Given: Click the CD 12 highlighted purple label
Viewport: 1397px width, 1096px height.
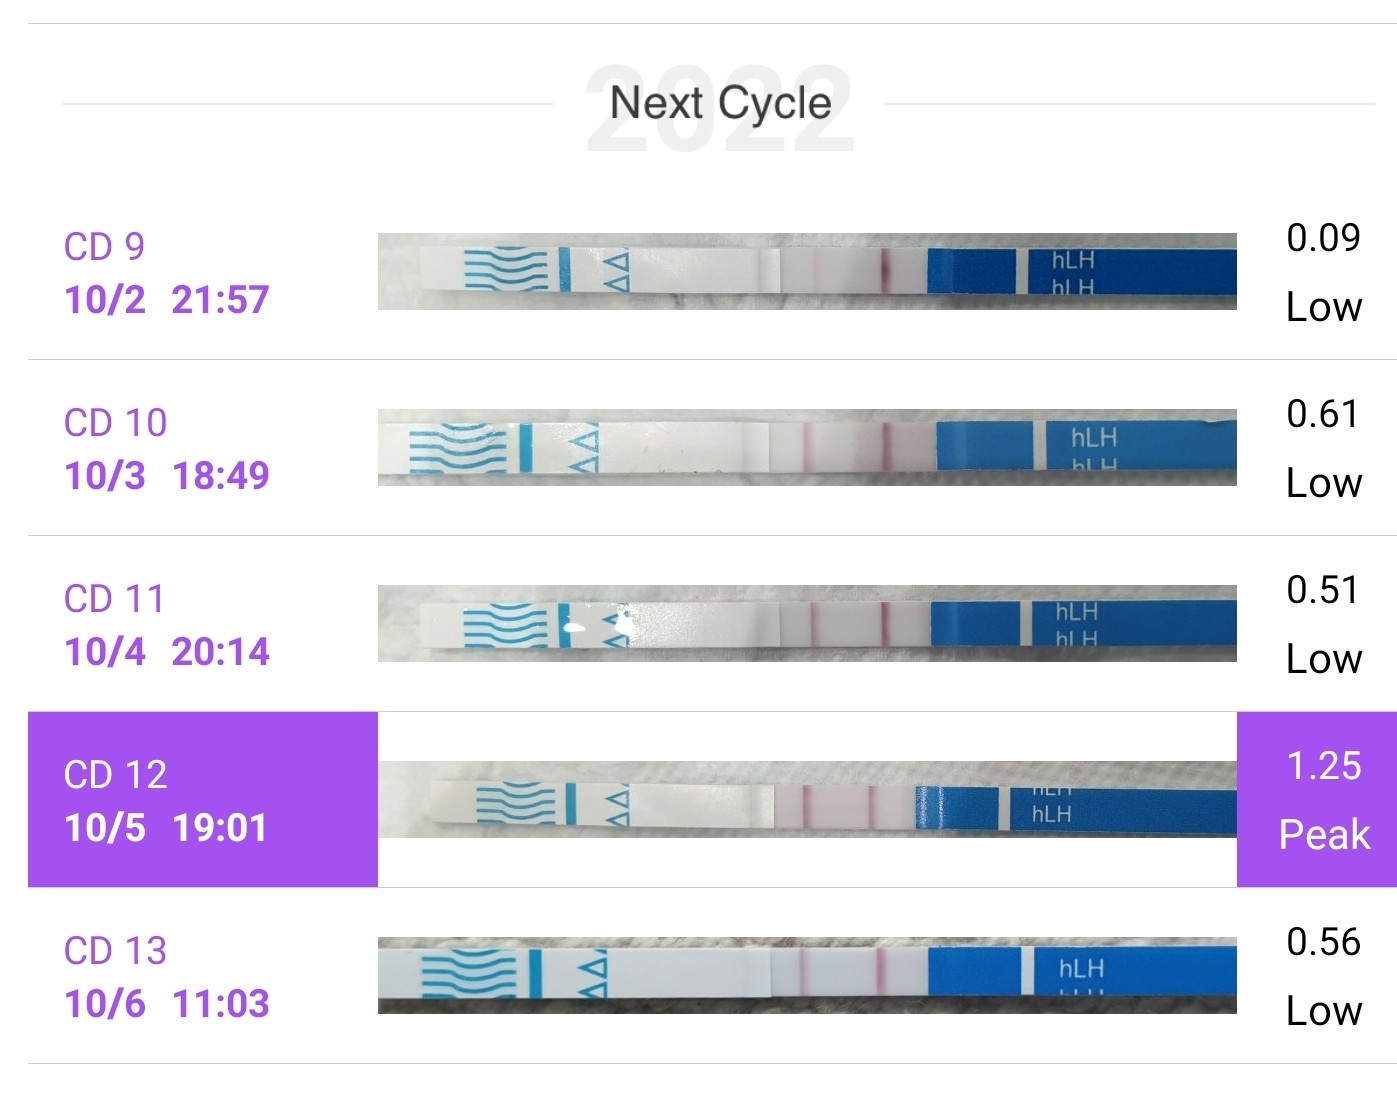Looking at the screenshot, I should coord(115,775).
